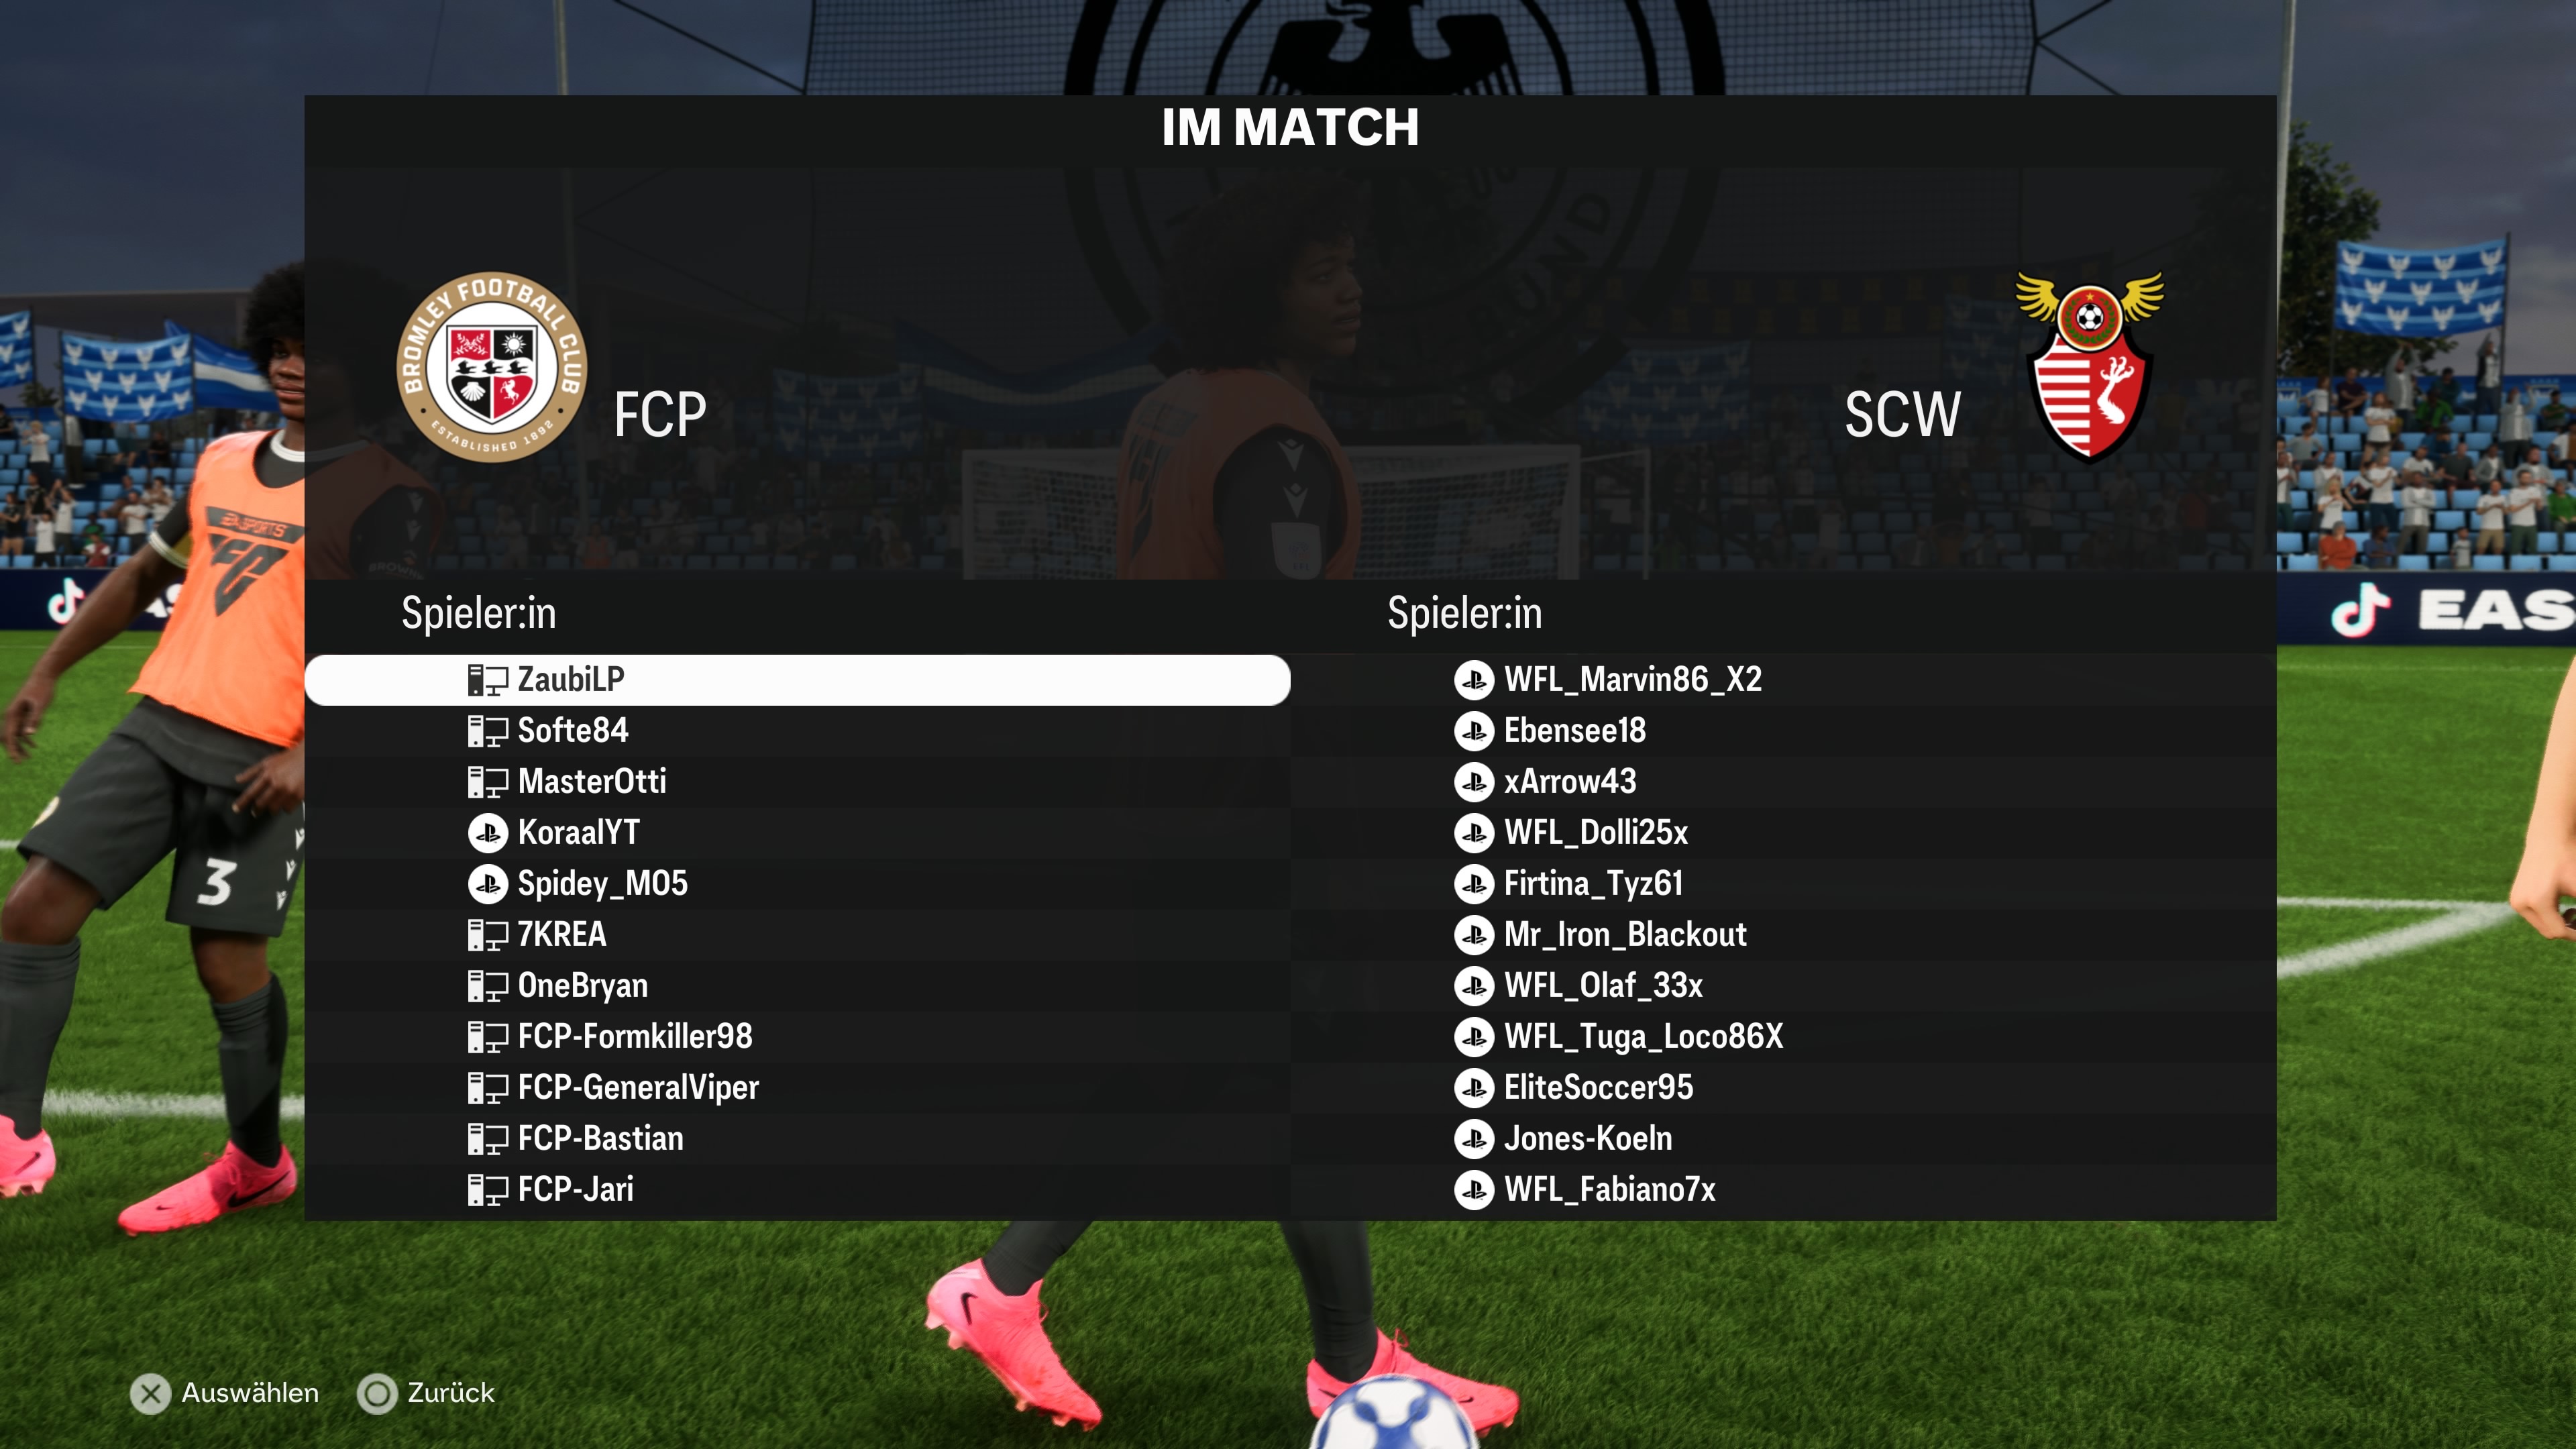Select player Softe84 in FCP list
Viewport: 2576px width, 1449px height.
pyautogui.click(x=797, y=731)
